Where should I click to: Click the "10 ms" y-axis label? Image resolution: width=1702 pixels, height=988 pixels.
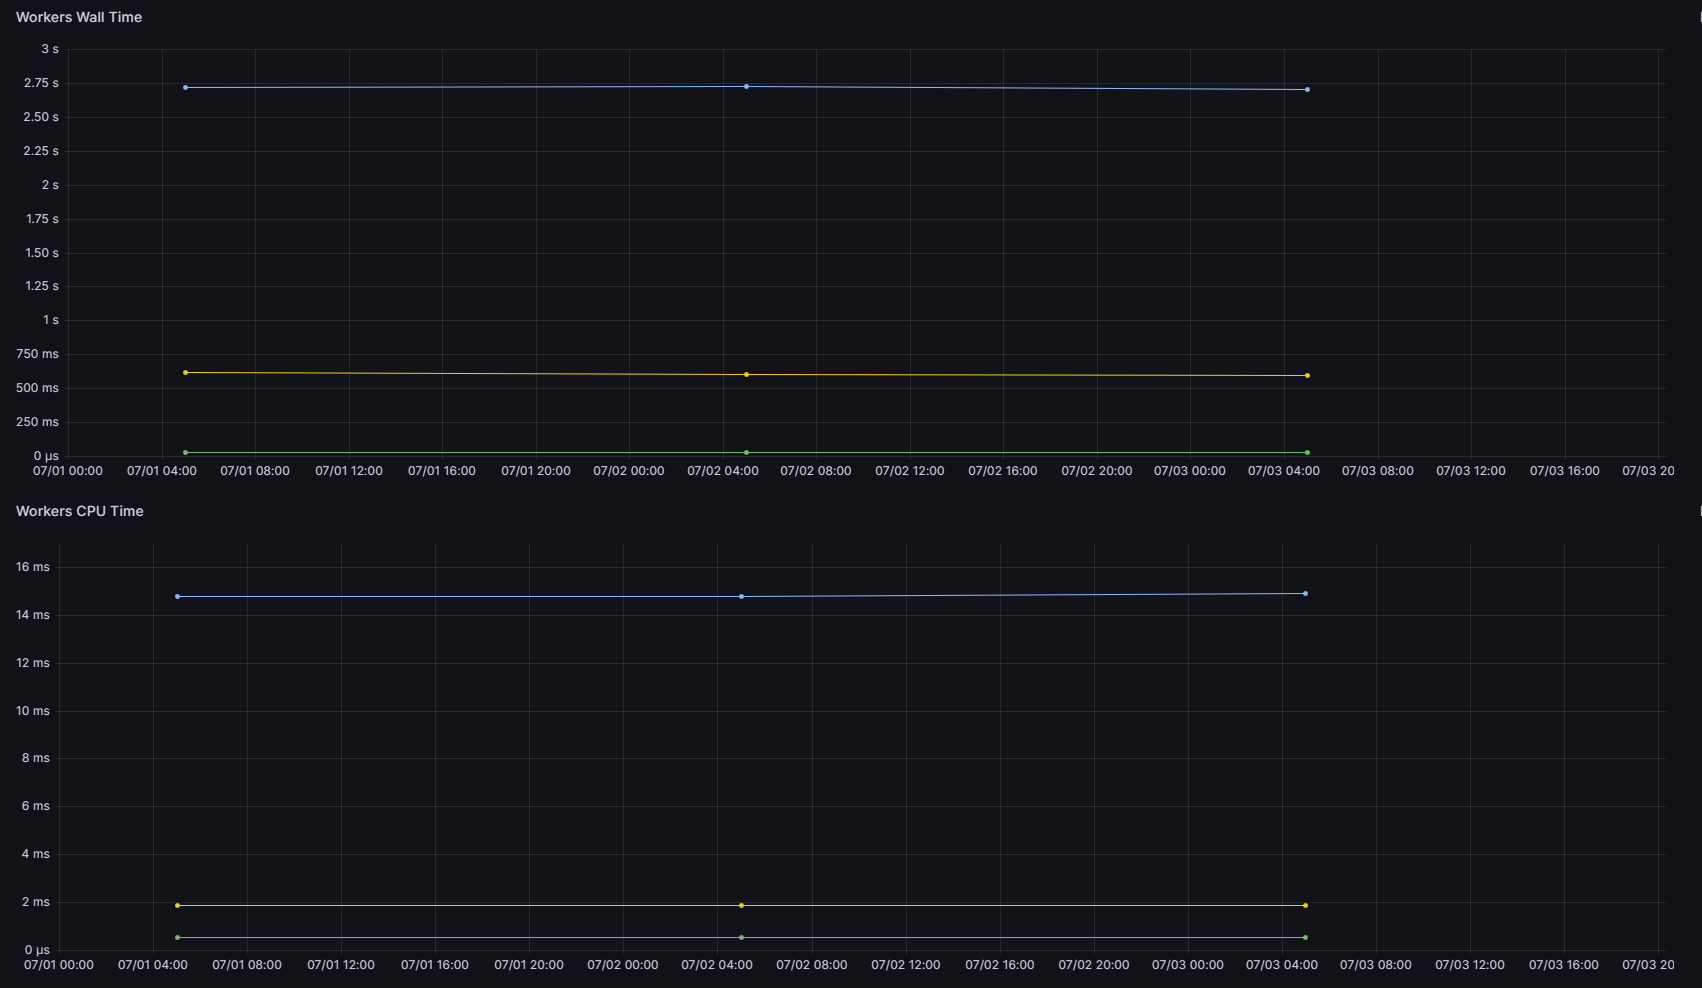coord(33,711)
